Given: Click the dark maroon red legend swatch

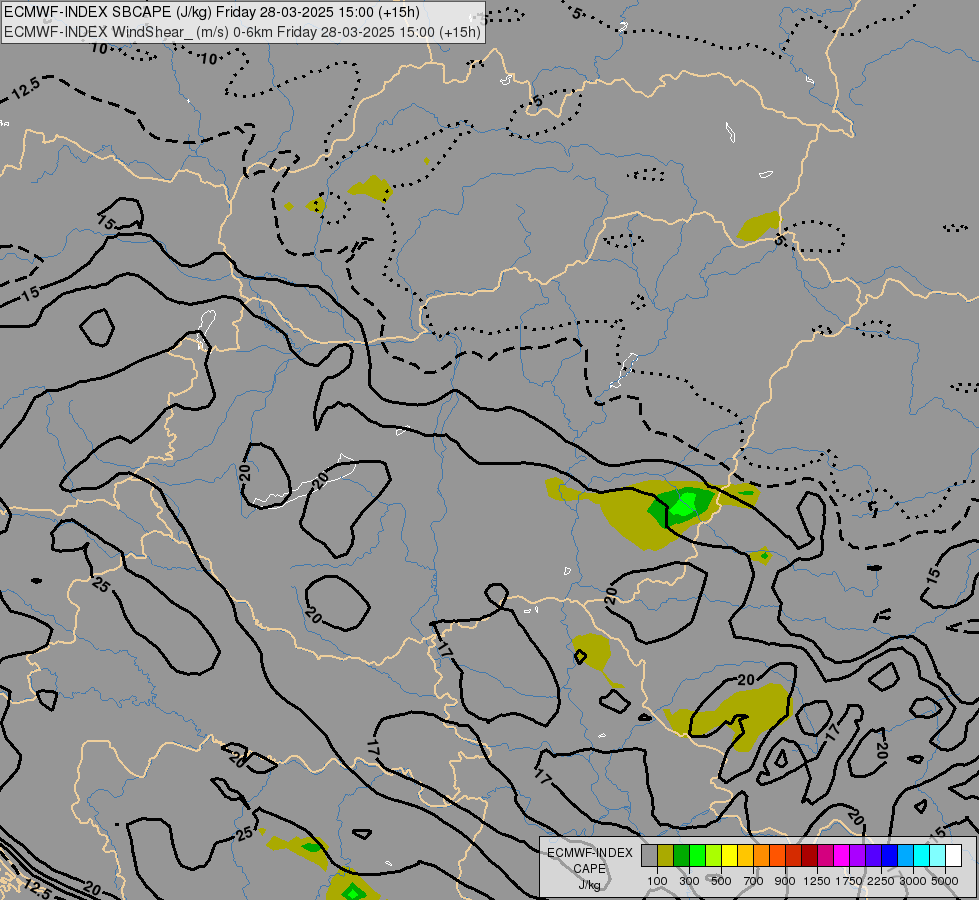Looking at the screenshot, I should point(810,855).
